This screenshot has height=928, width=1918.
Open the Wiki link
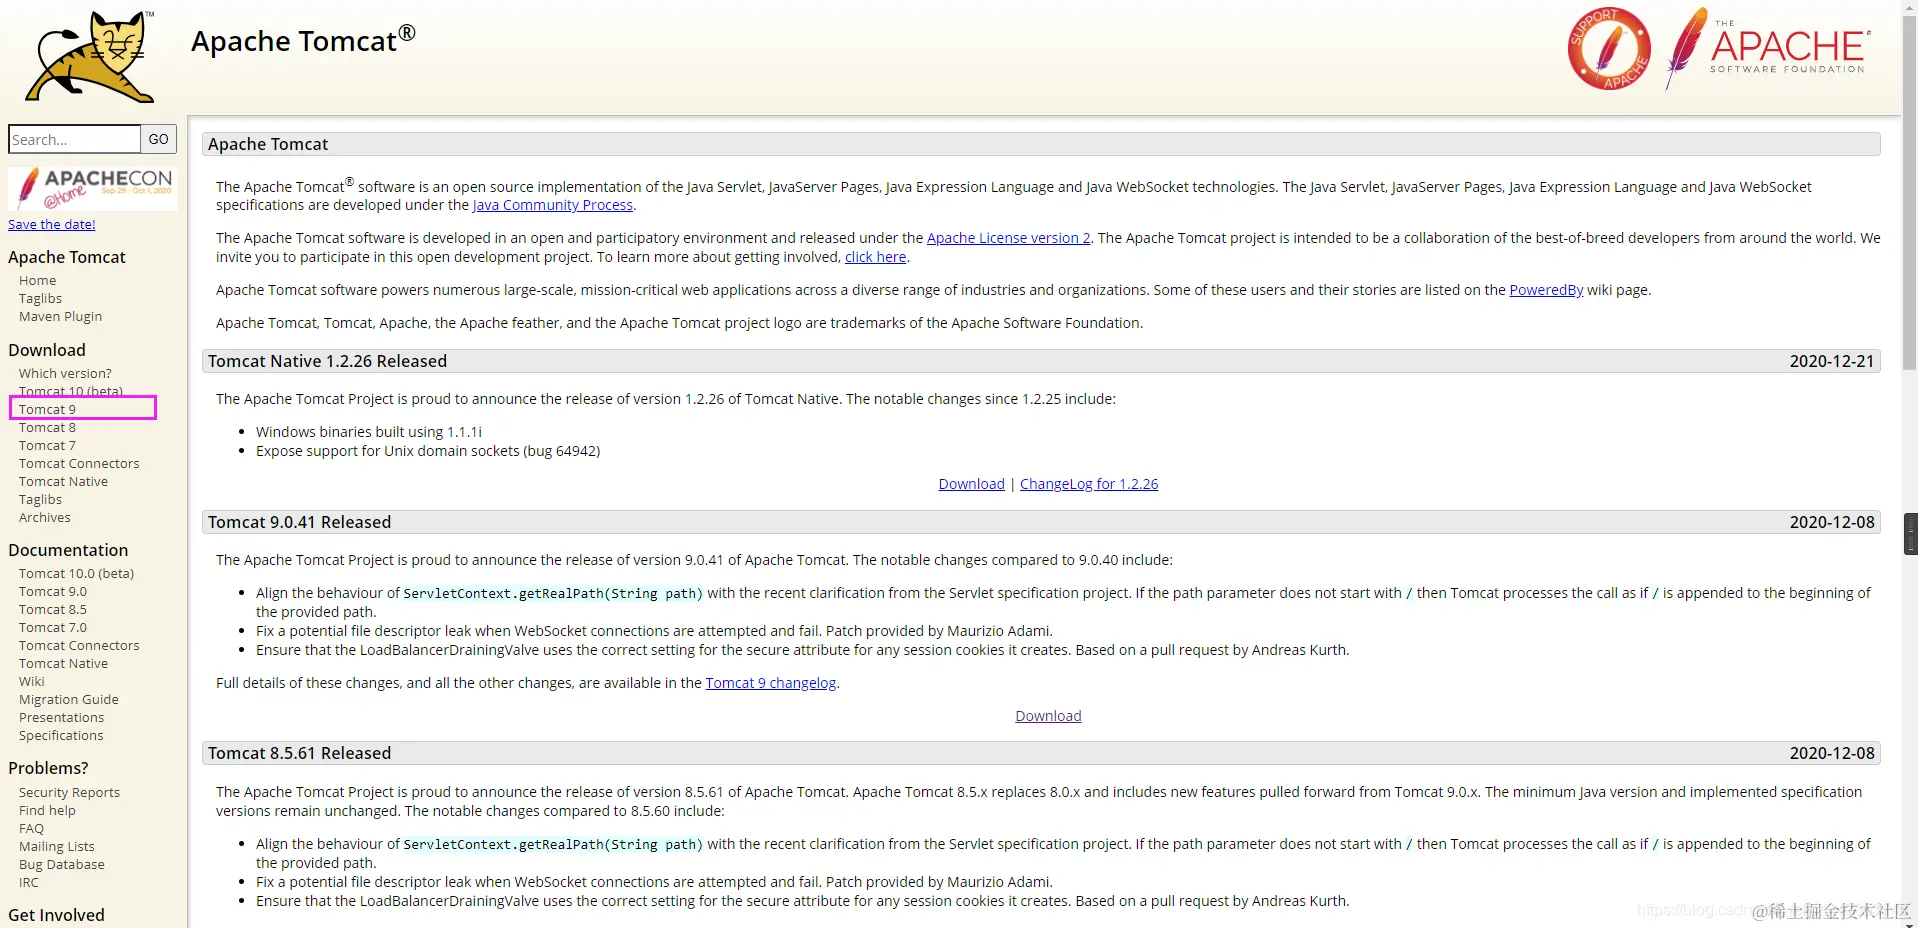32,682
